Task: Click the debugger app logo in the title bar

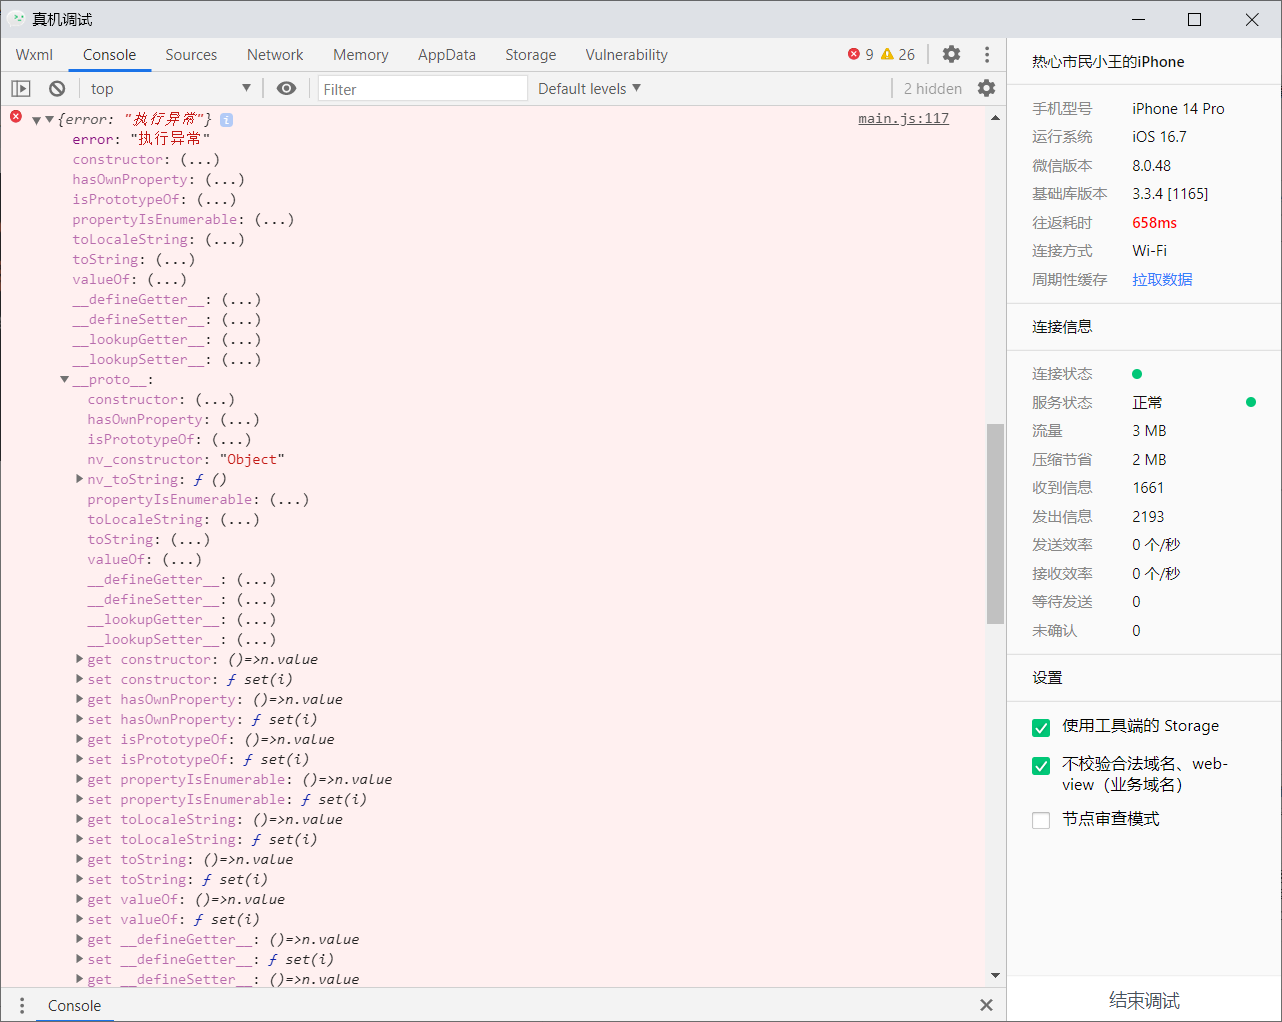Action: click(17, 19)
